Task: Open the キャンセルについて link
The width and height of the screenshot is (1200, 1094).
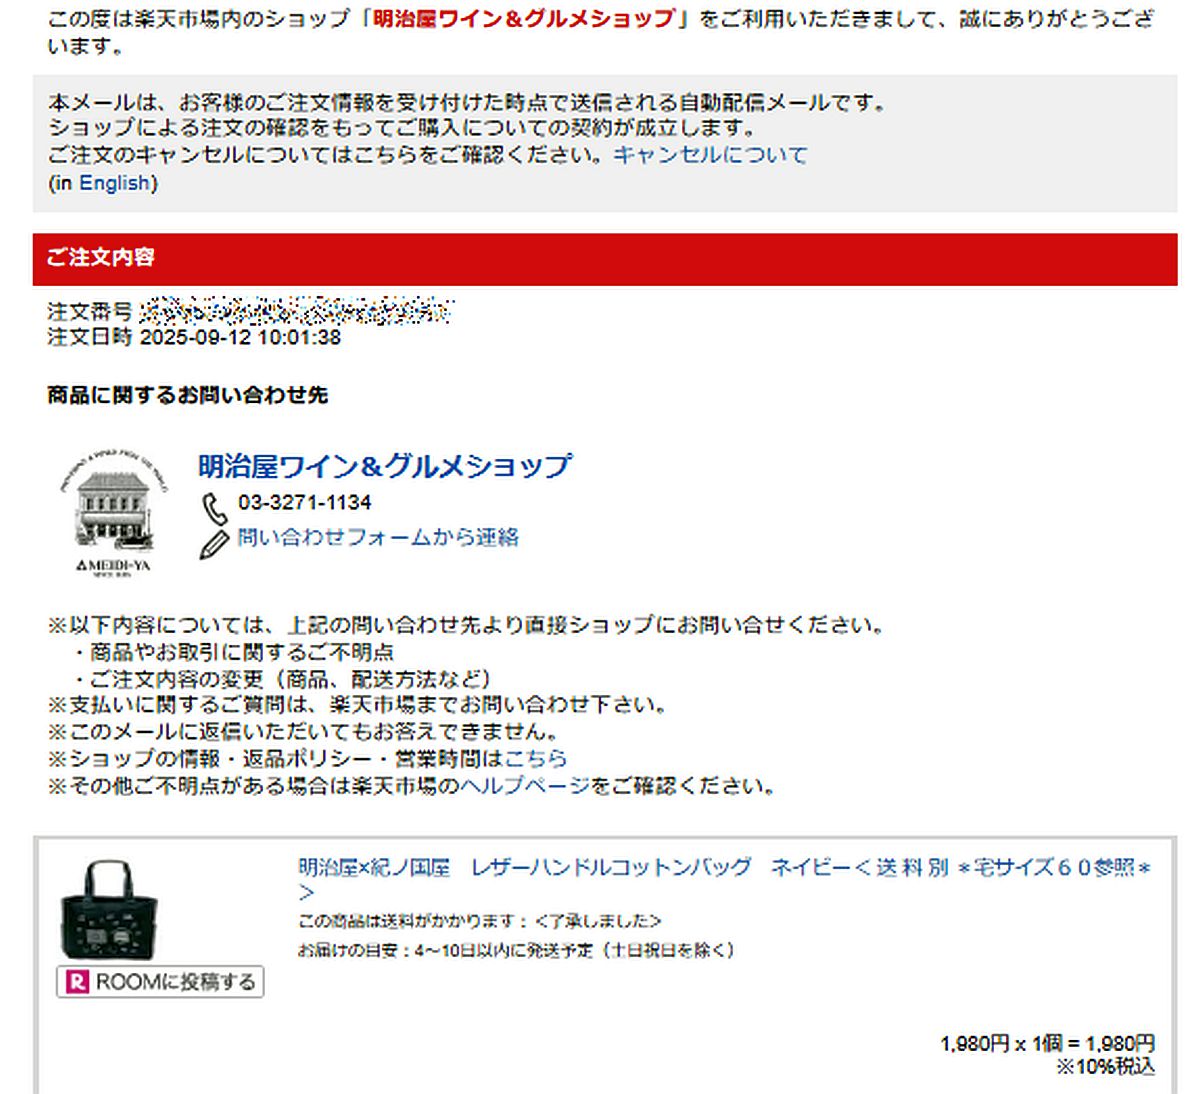Action: (x=710, y=155)
